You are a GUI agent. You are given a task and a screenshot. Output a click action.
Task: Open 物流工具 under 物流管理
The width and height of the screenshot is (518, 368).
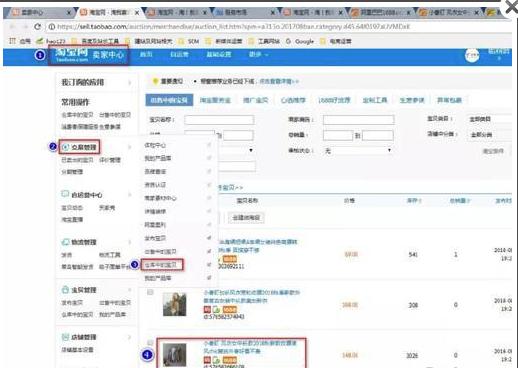pos(110,255)
